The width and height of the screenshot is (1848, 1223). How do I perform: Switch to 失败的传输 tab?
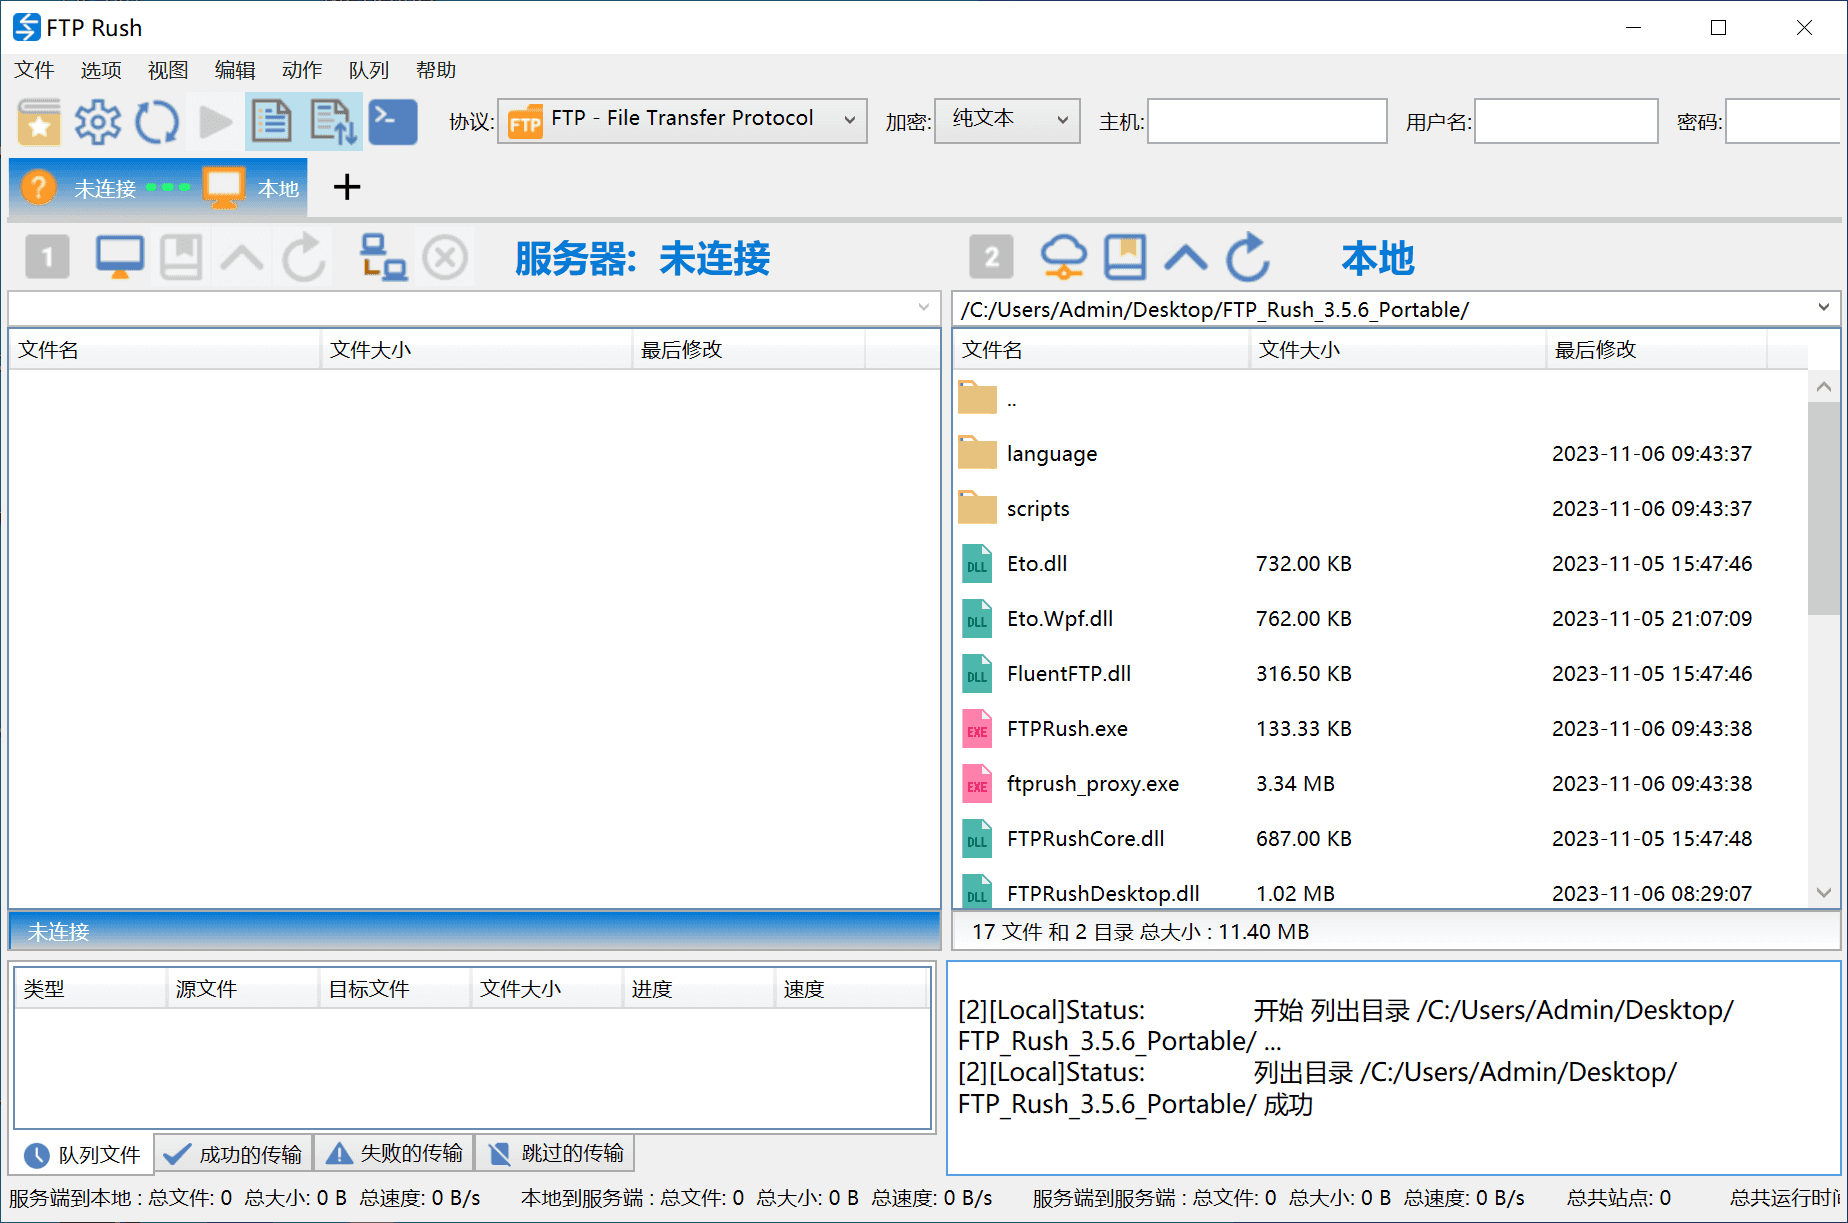394,1154
